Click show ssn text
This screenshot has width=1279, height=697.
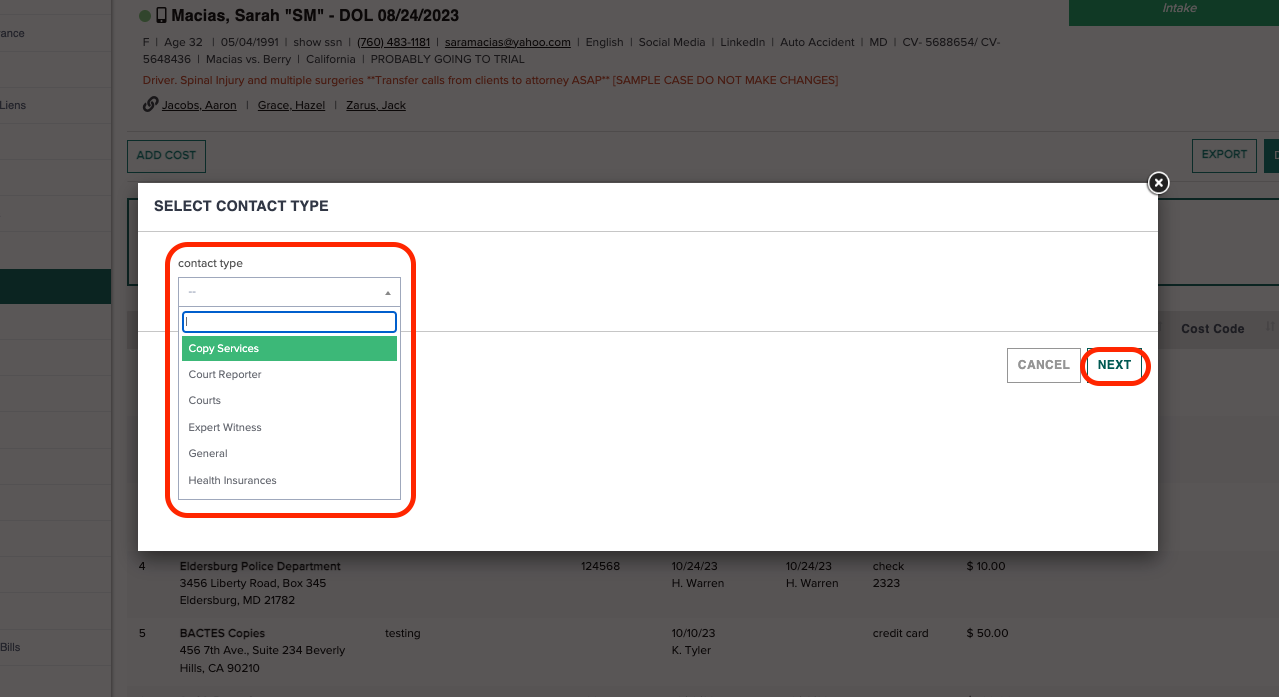pos(318,42)
